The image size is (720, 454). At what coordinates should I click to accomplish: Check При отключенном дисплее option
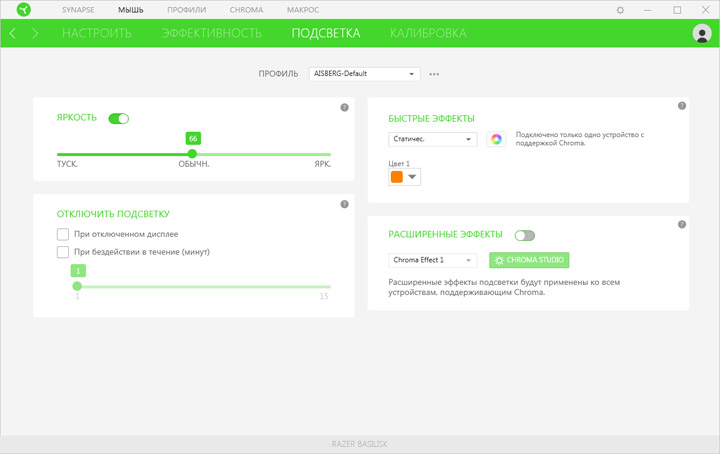point(63,234)
